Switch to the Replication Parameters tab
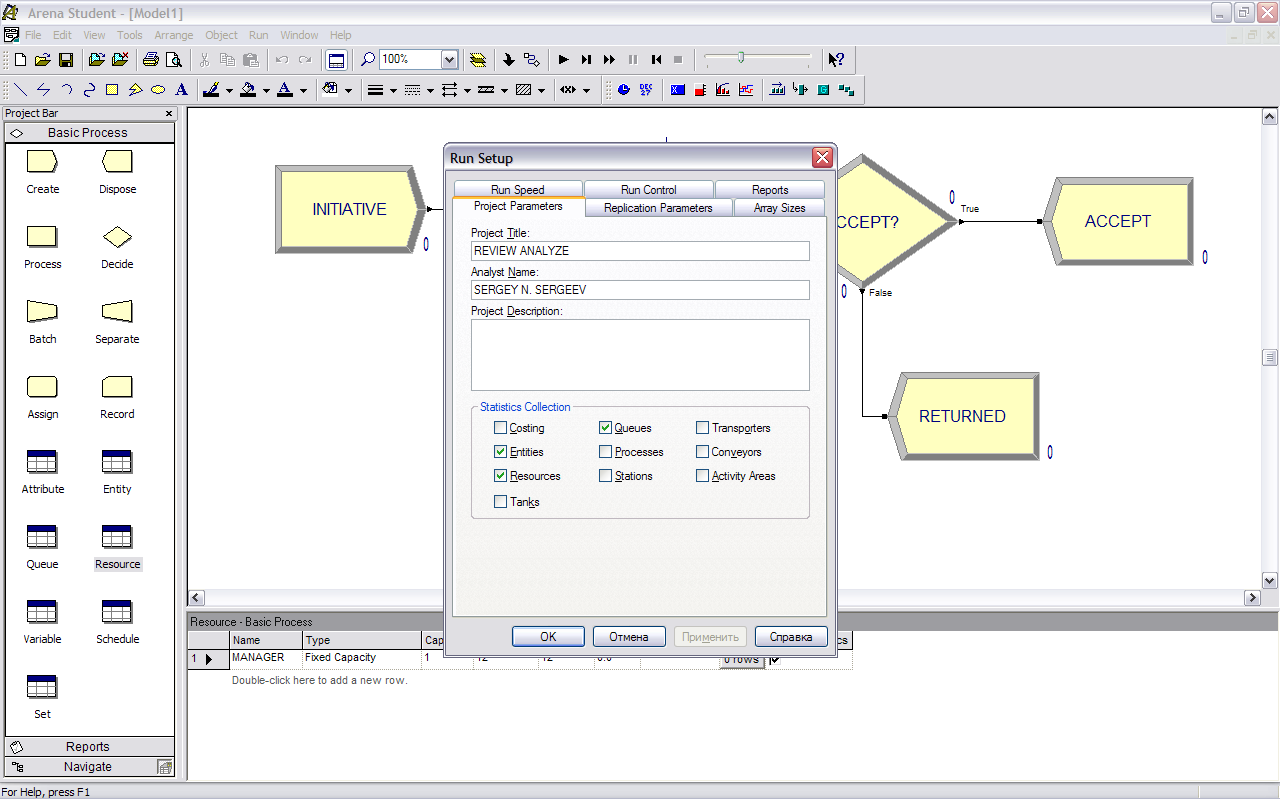This screenshot has height=800, width=1280. click(x=658, y=208)
